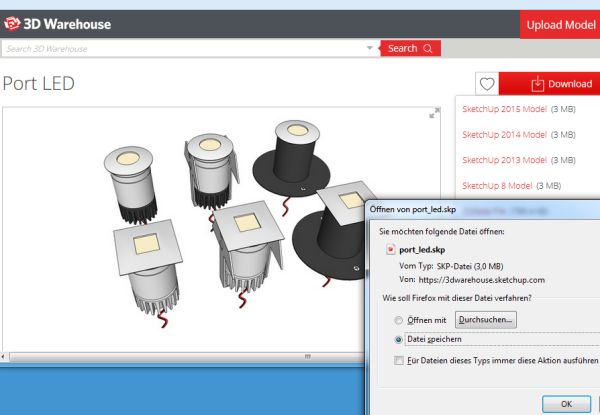This screenshot has width=600, height=415.
Task: Focus the Search 3D Warehouse field
Action: (x=185, y=48)
